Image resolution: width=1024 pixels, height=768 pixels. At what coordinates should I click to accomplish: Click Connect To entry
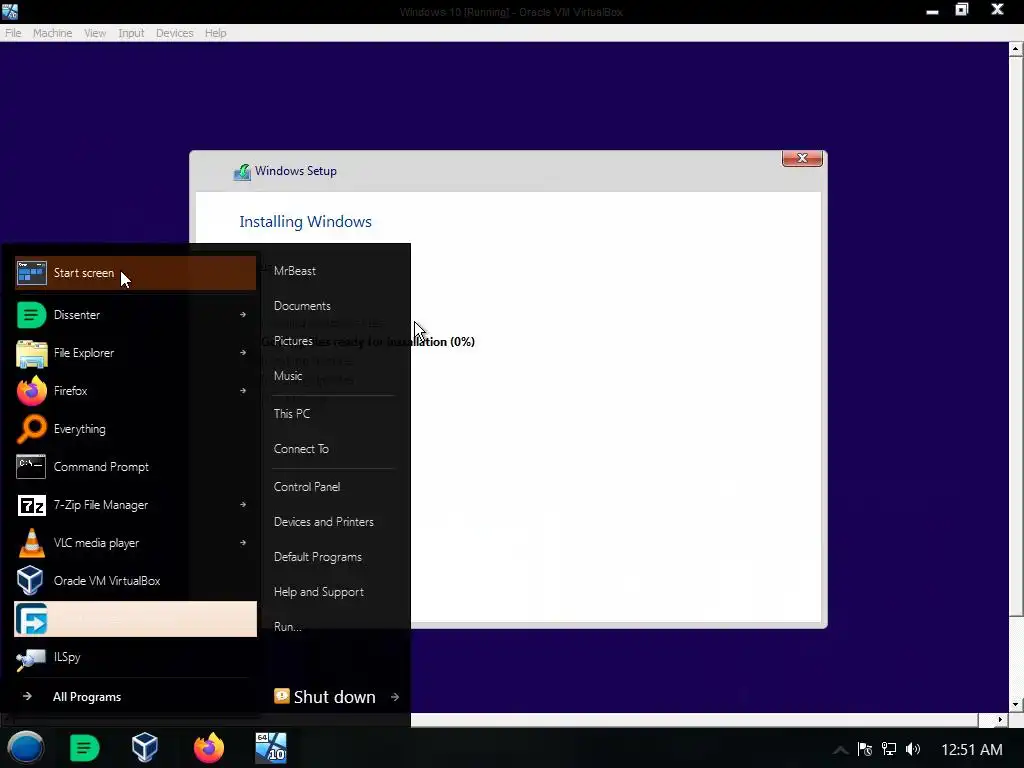[301, 449]
